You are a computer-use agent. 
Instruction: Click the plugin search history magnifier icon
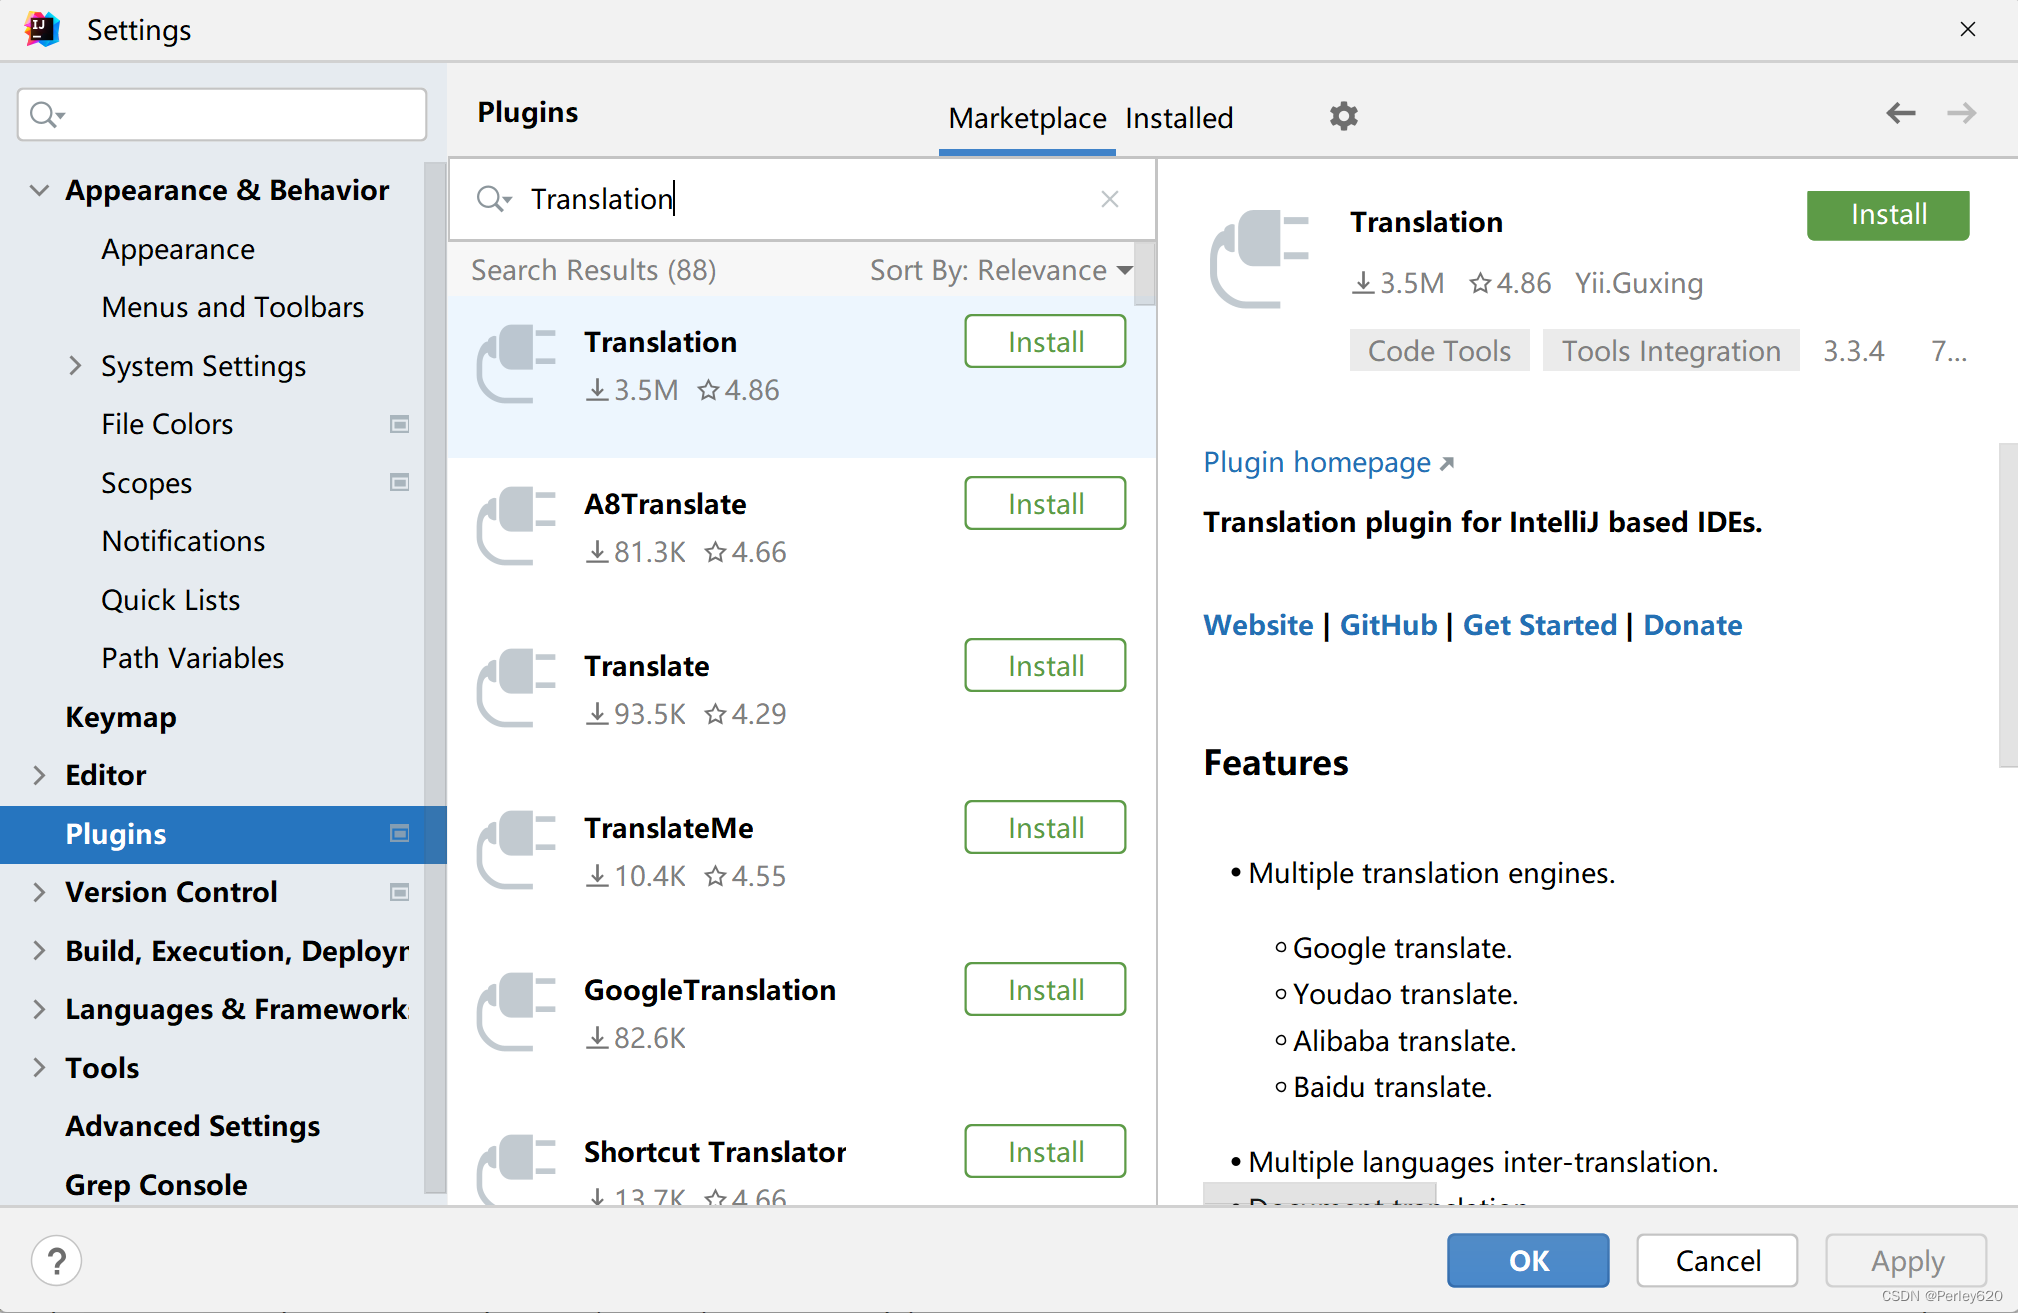coord(493,199)
